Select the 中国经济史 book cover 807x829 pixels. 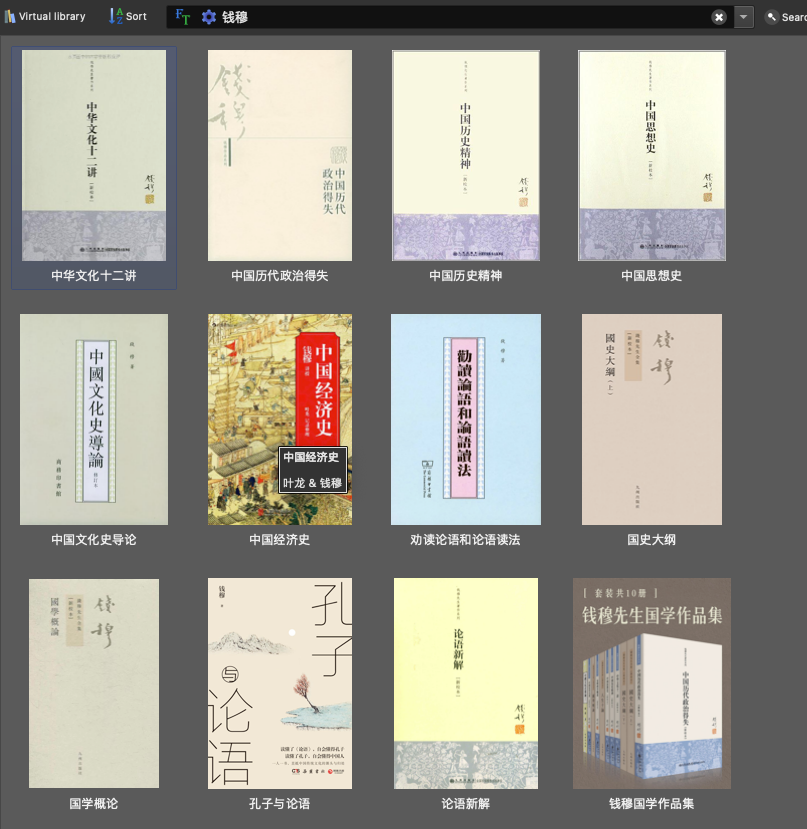280,419
